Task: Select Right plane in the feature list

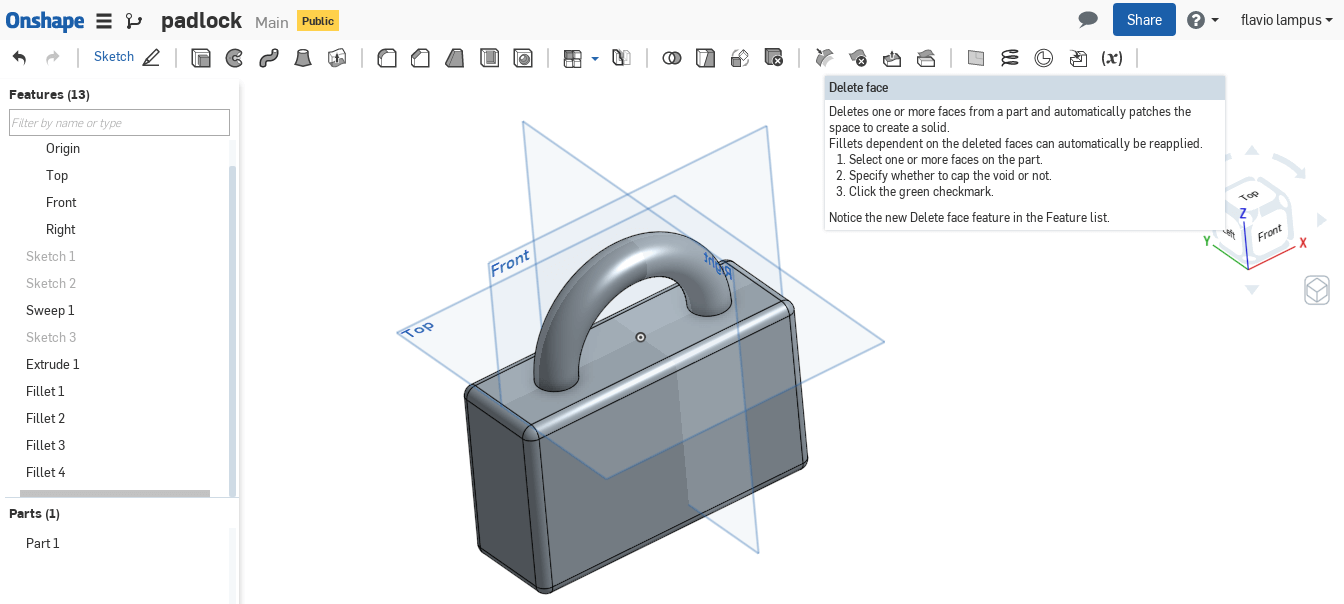Action: 61,229
